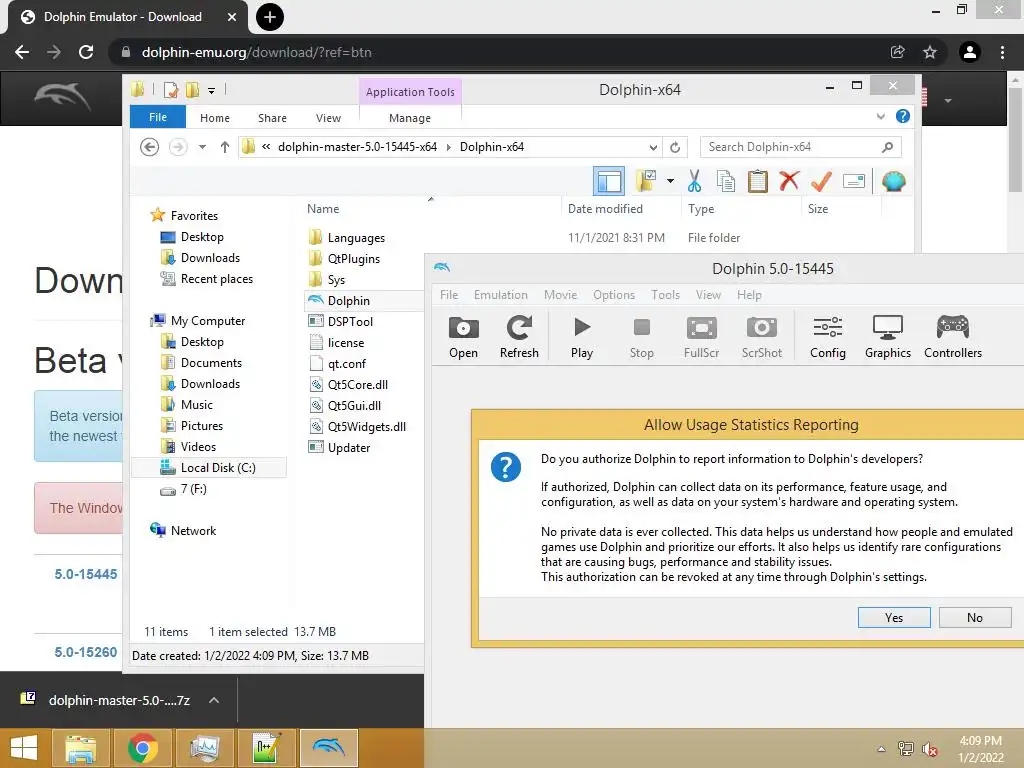Take a screenshot with ScrShot icon

(761, 336)
